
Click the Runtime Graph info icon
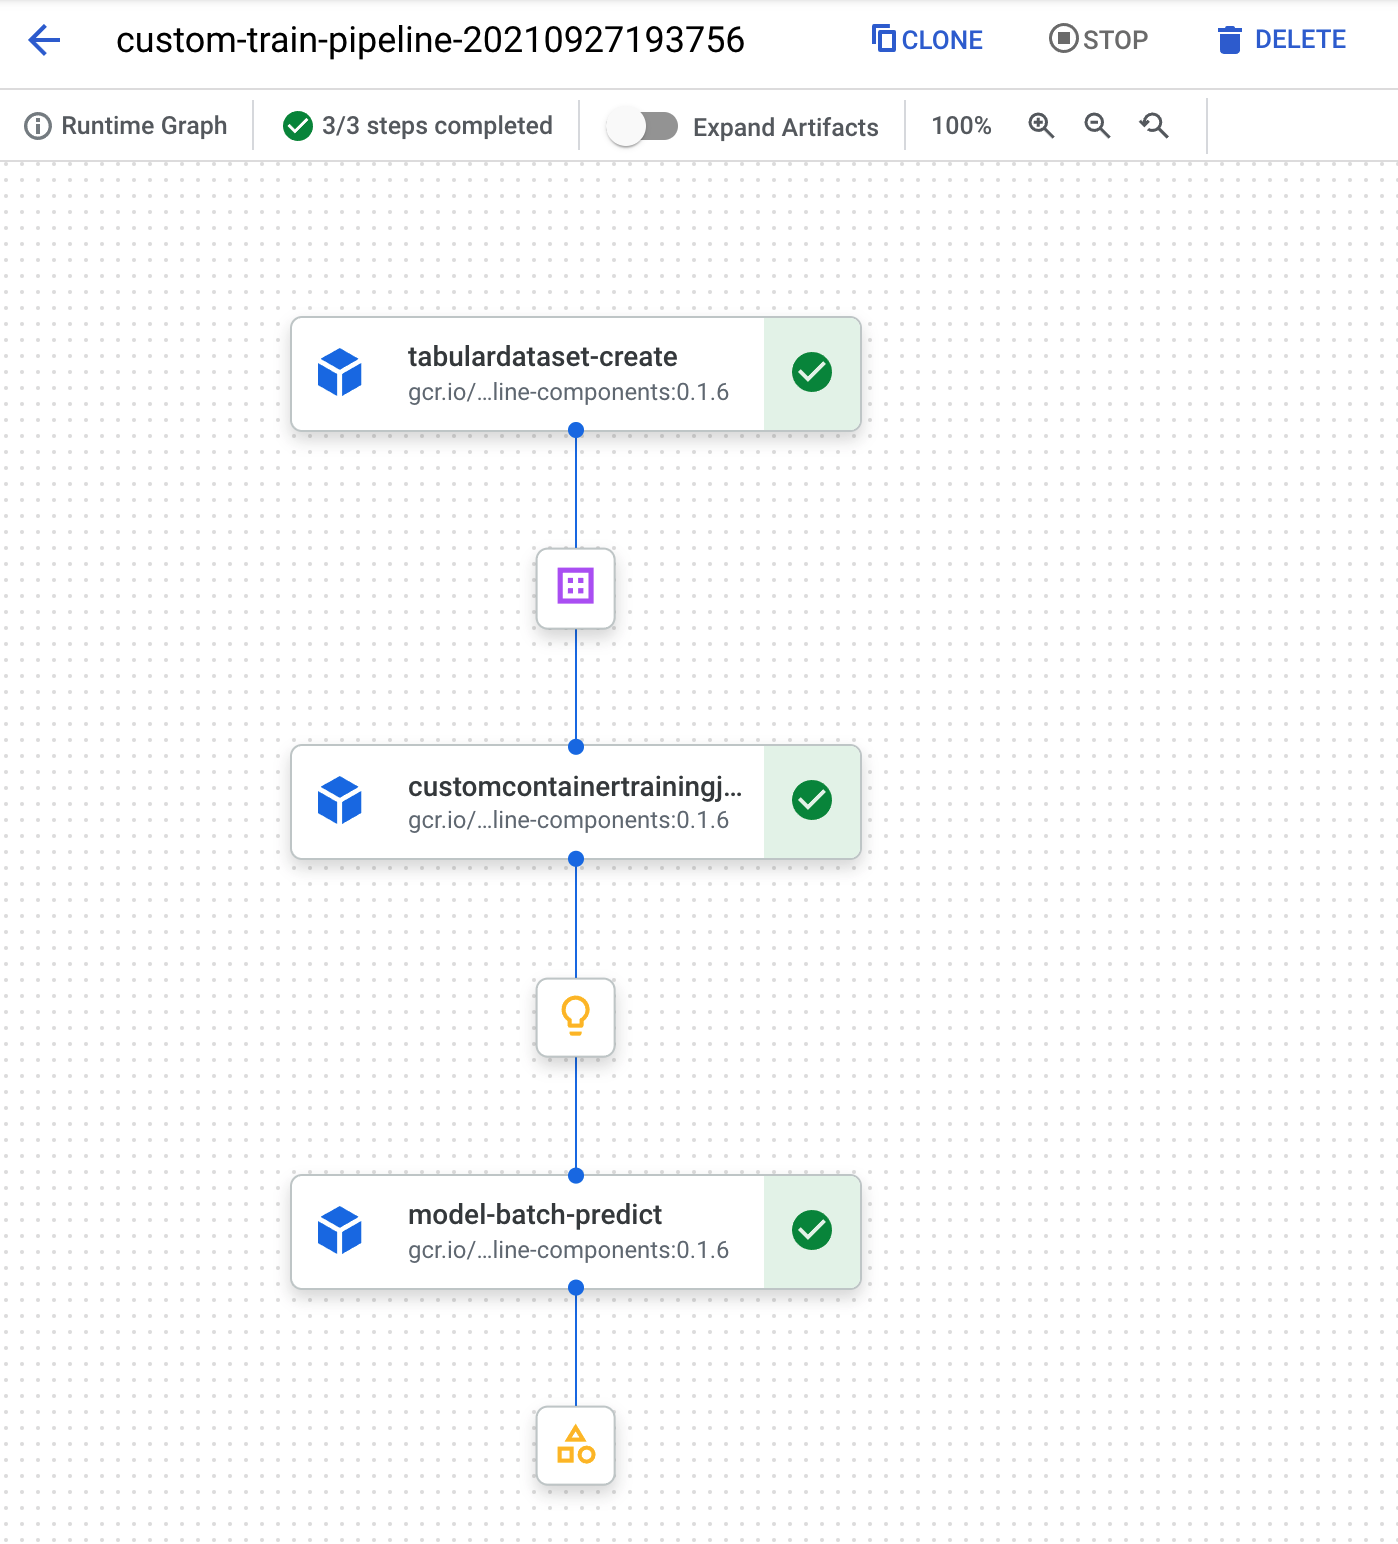pos(37,126)
